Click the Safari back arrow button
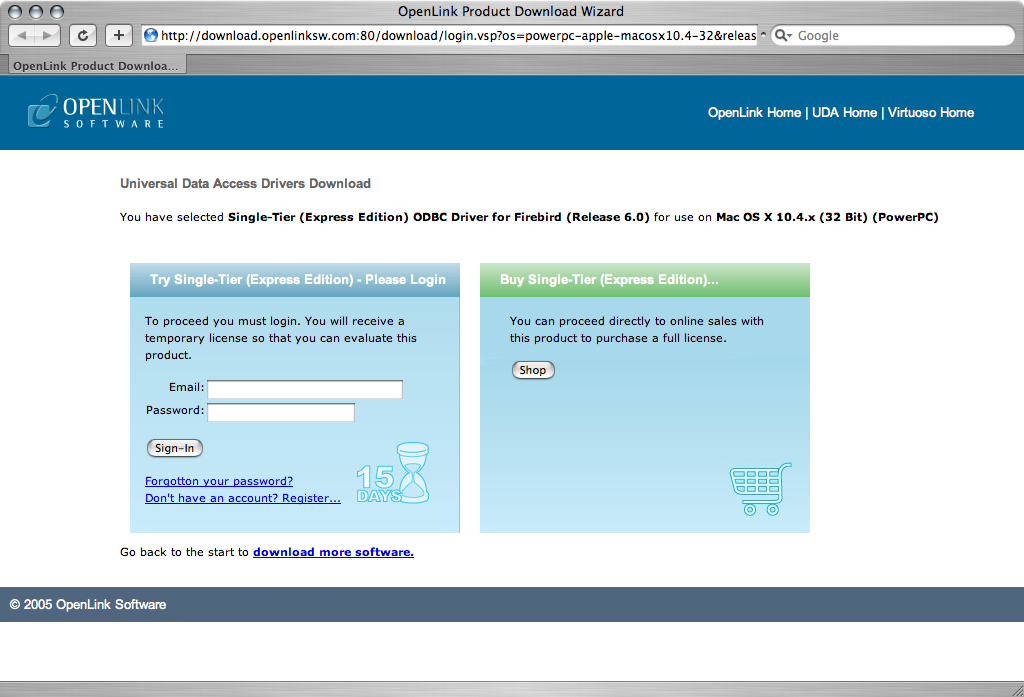The width and height of the screenshot is (1024, 697). pyautogui.click(x=24, y=35)
